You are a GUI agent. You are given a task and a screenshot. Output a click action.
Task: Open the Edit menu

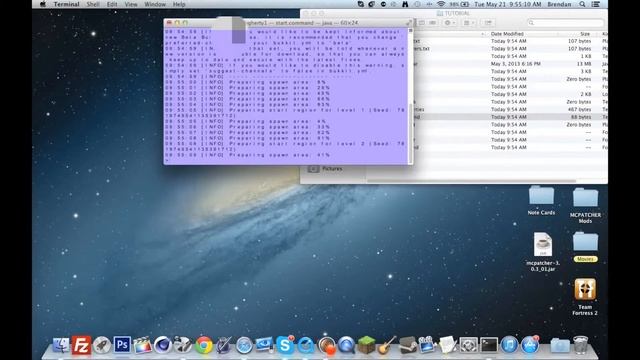pos(112,4)
